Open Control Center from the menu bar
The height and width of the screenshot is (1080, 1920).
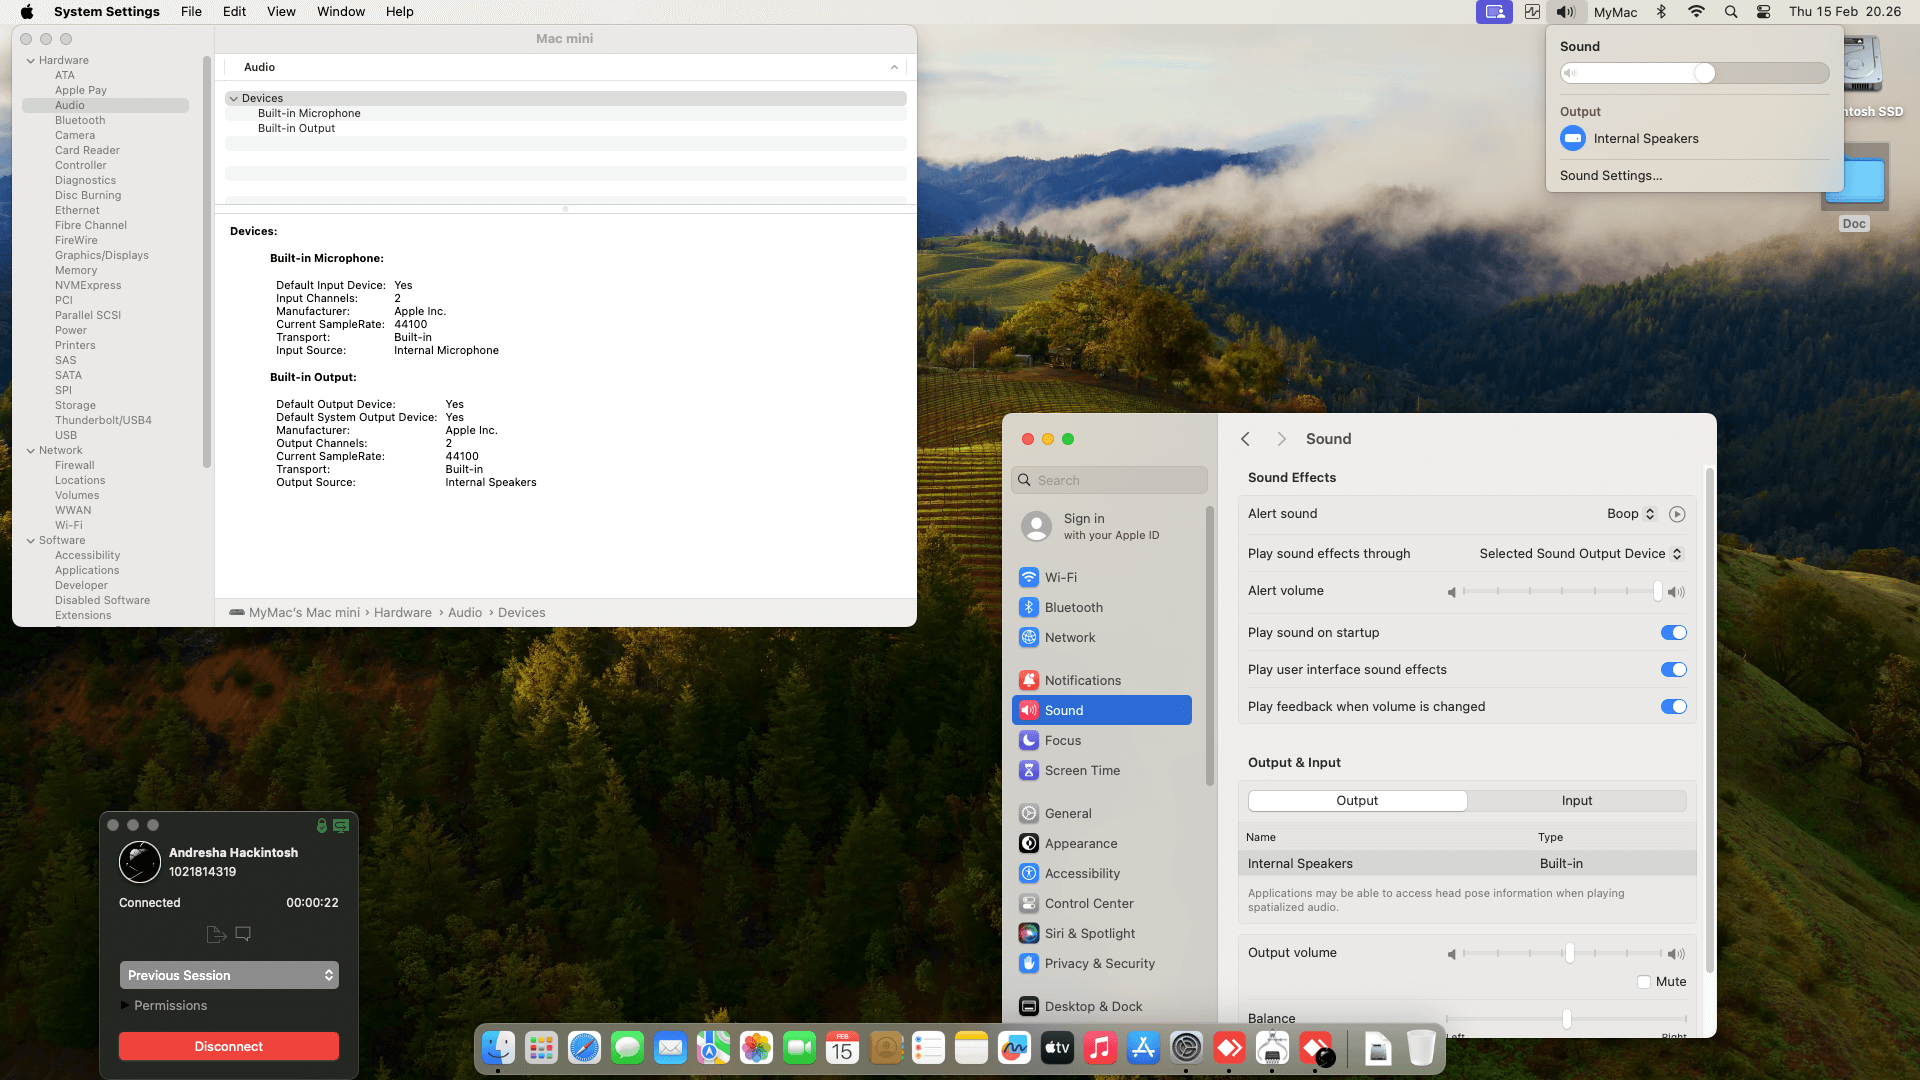(1764, 12)
